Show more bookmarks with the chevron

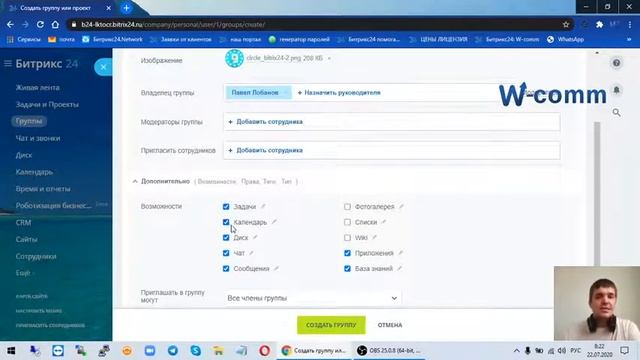(629, 40)
